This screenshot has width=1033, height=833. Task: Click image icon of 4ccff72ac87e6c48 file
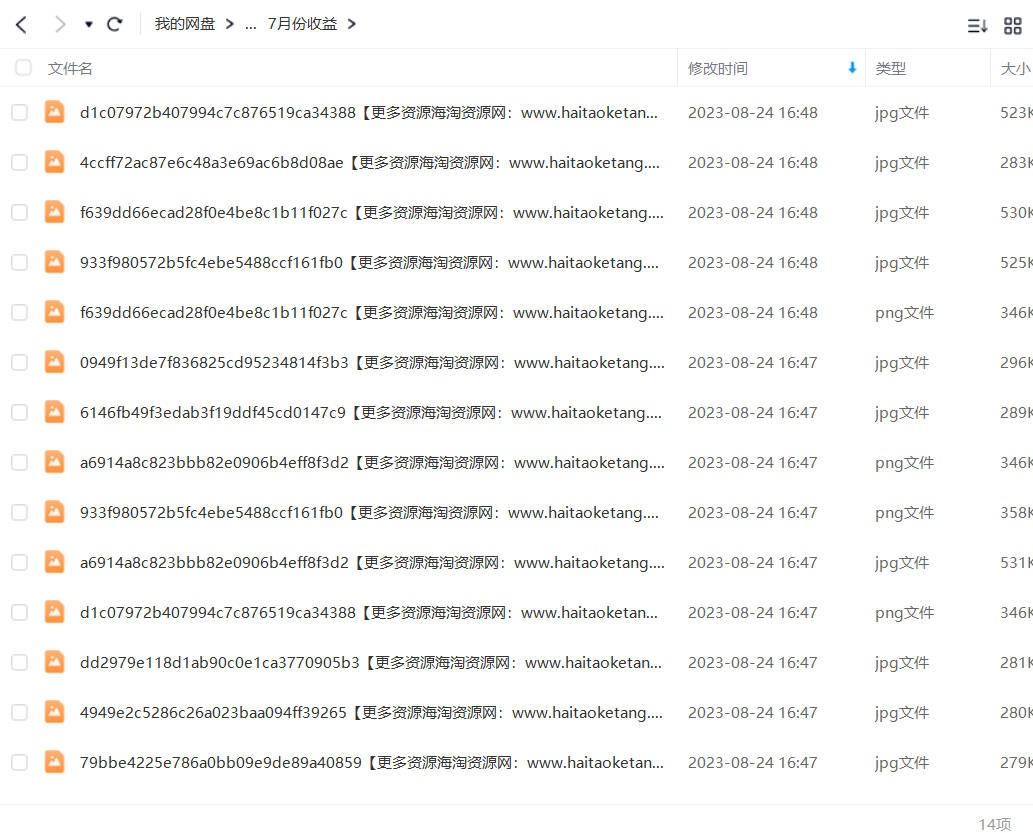coord(55,162)
